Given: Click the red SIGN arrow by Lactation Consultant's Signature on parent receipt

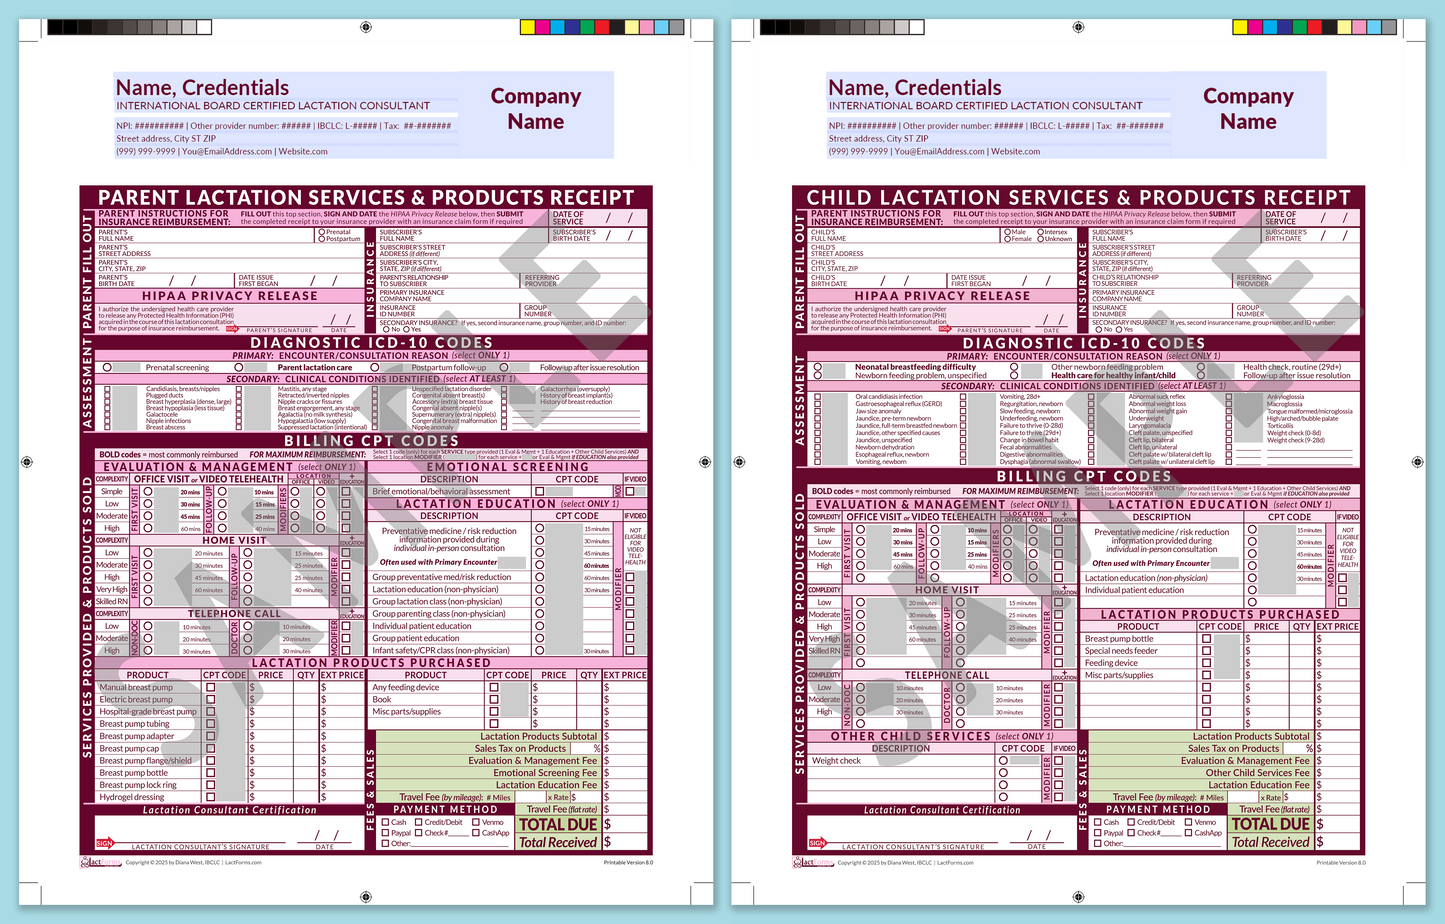Looking at the screenshot, I should pos(104,843).
